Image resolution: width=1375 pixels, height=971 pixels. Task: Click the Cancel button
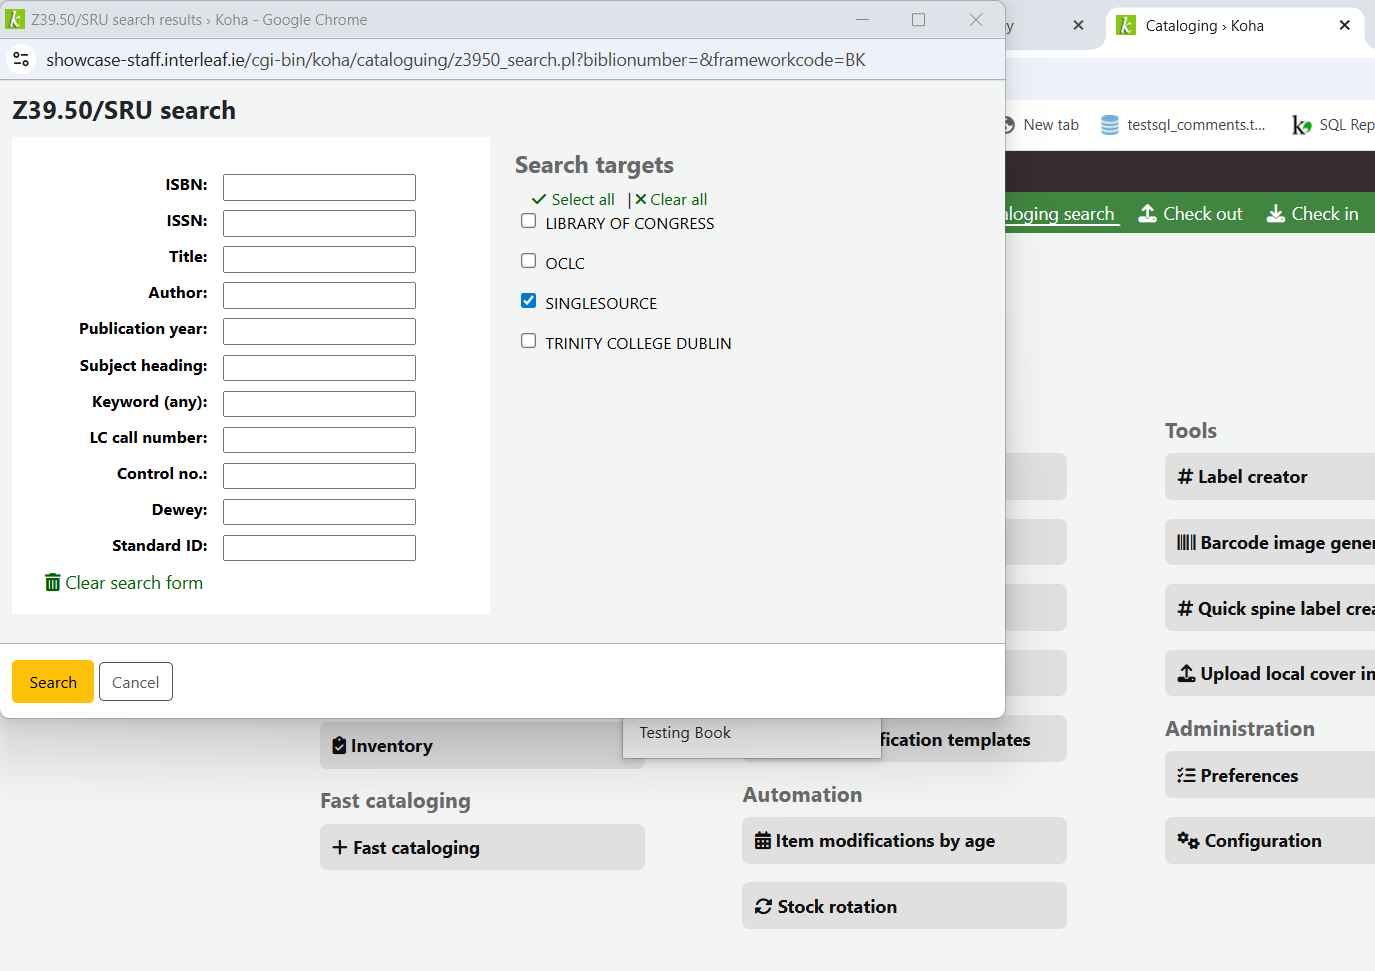tap(135, 682)
